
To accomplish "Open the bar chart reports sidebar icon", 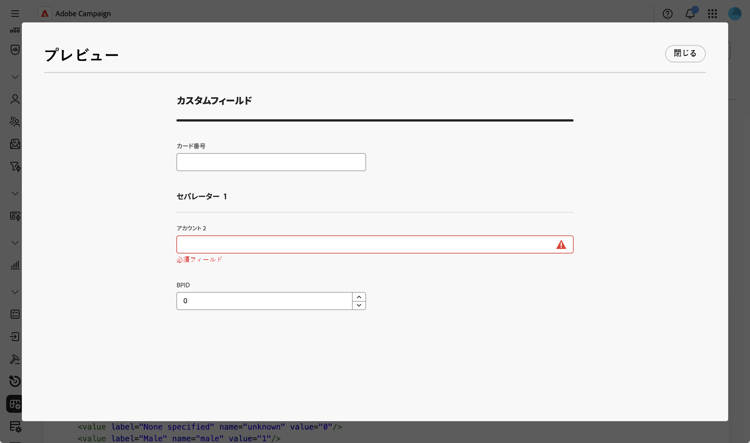I will click(x=15, y=265).
